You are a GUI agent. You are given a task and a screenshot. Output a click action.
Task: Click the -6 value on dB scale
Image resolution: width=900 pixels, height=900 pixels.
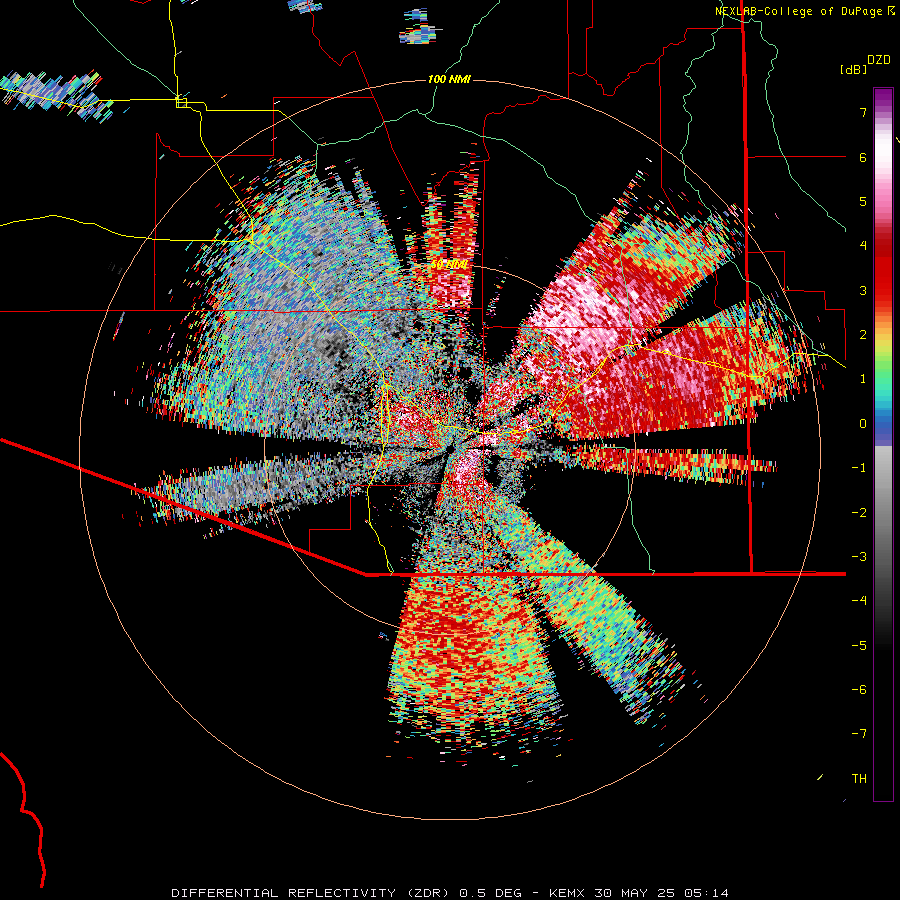tap(859, 690)
